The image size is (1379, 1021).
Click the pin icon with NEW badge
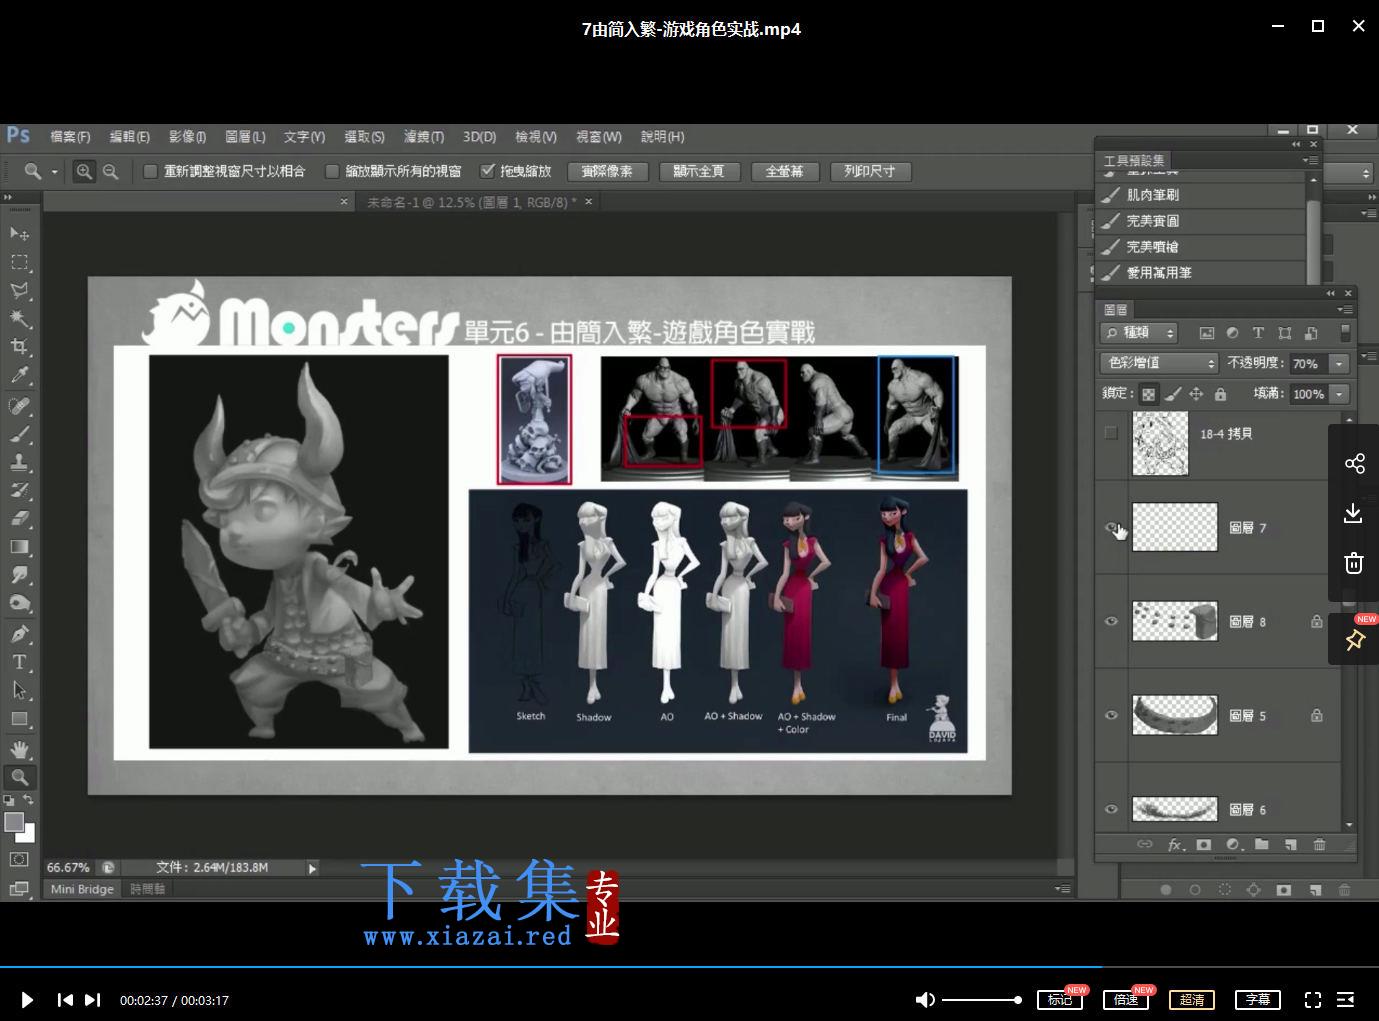point(1355,640)
